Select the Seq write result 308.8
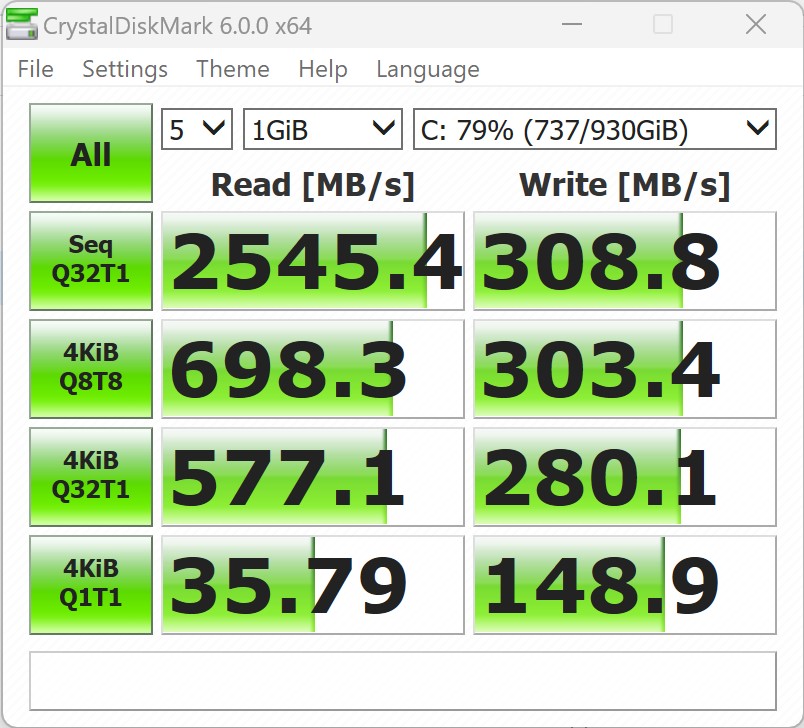The width and height of the screenshot is (804, 728). tap(625, 260)
